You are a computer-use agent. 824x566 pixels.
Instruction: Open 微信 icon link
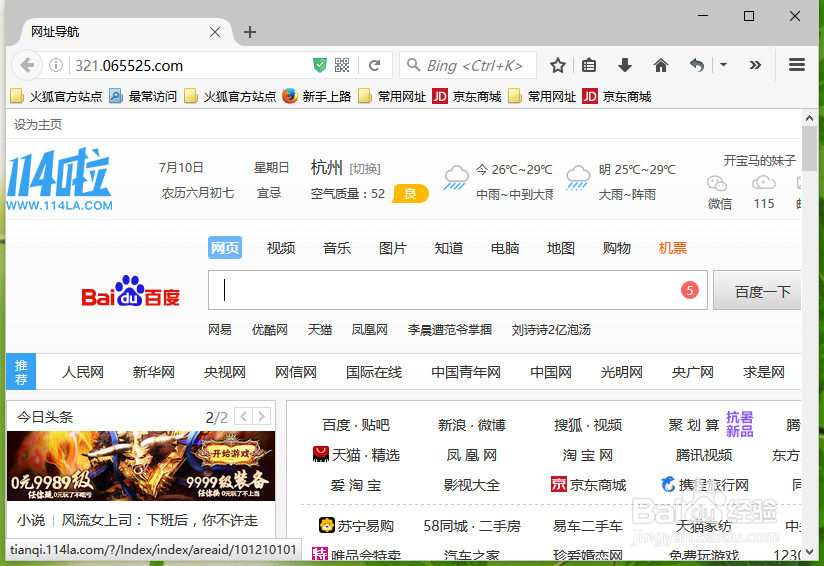[x=719, y=193]
